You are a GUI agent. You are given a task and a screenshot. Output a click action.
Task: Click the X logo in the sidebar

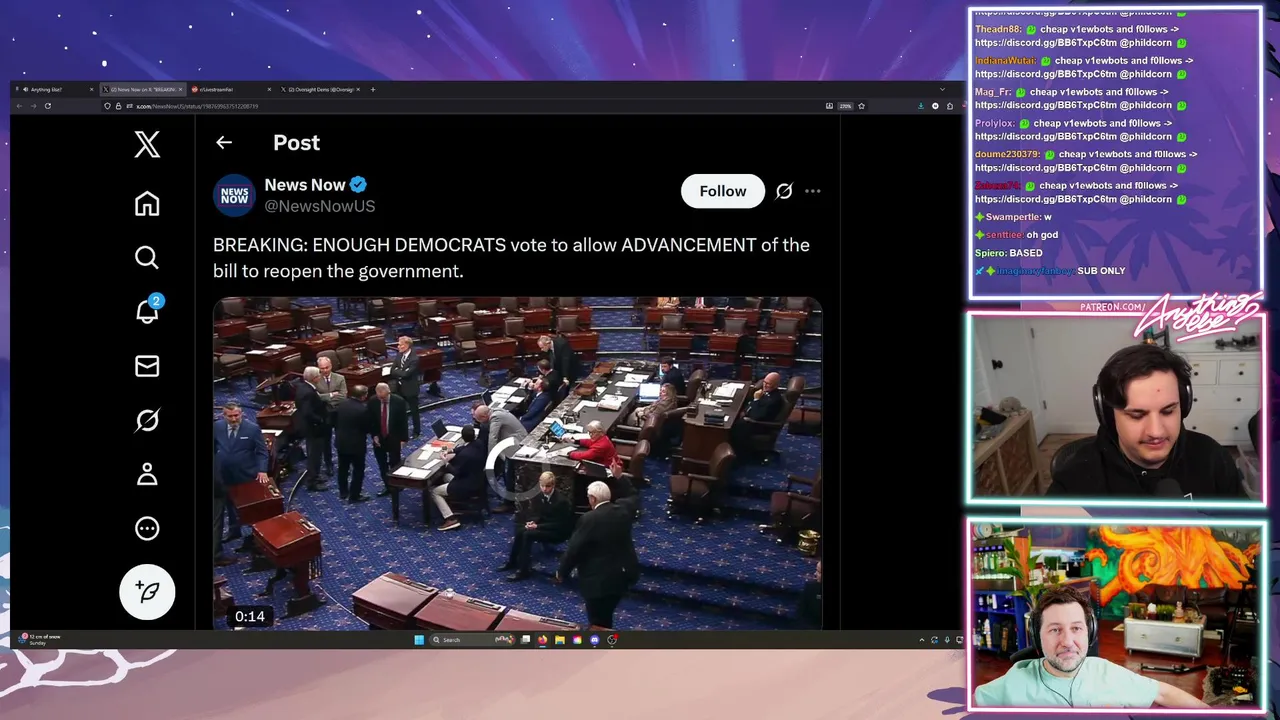pyautogui.click(x=147, y=144)
